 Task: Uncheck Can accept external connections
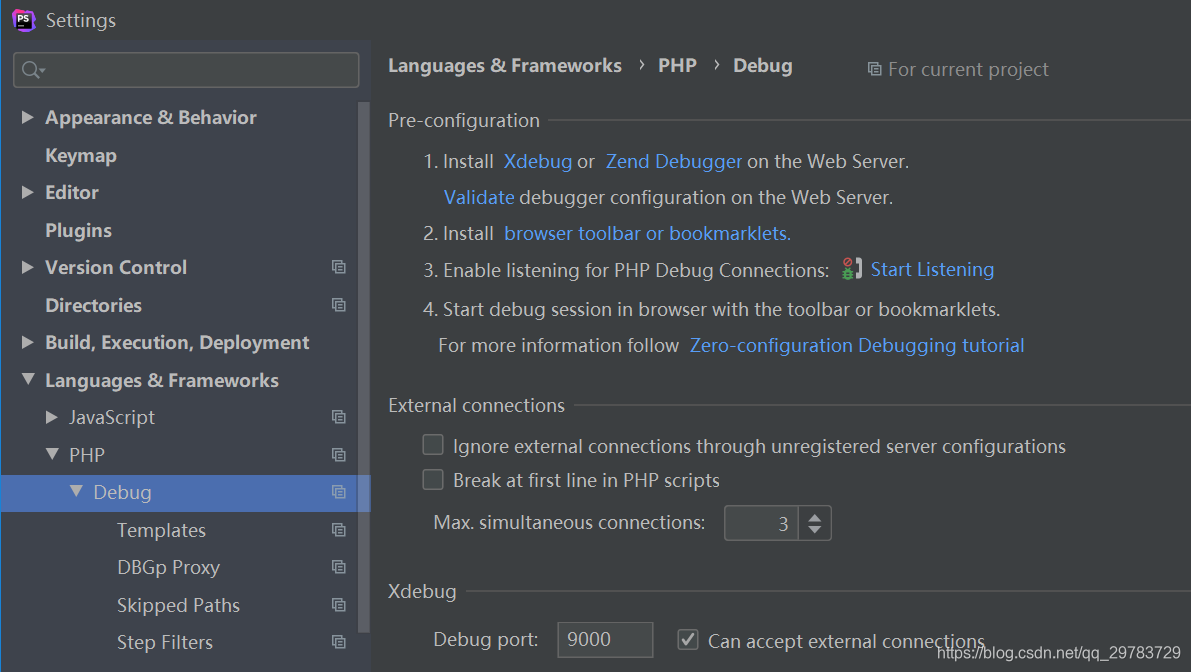click(x=688, y=639)
